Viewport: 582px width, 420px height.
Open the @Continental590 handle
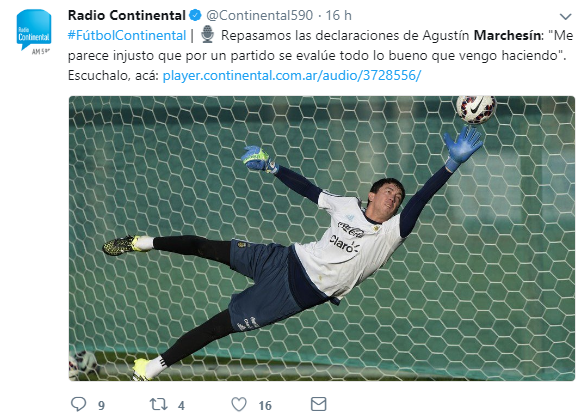(259, 15)
